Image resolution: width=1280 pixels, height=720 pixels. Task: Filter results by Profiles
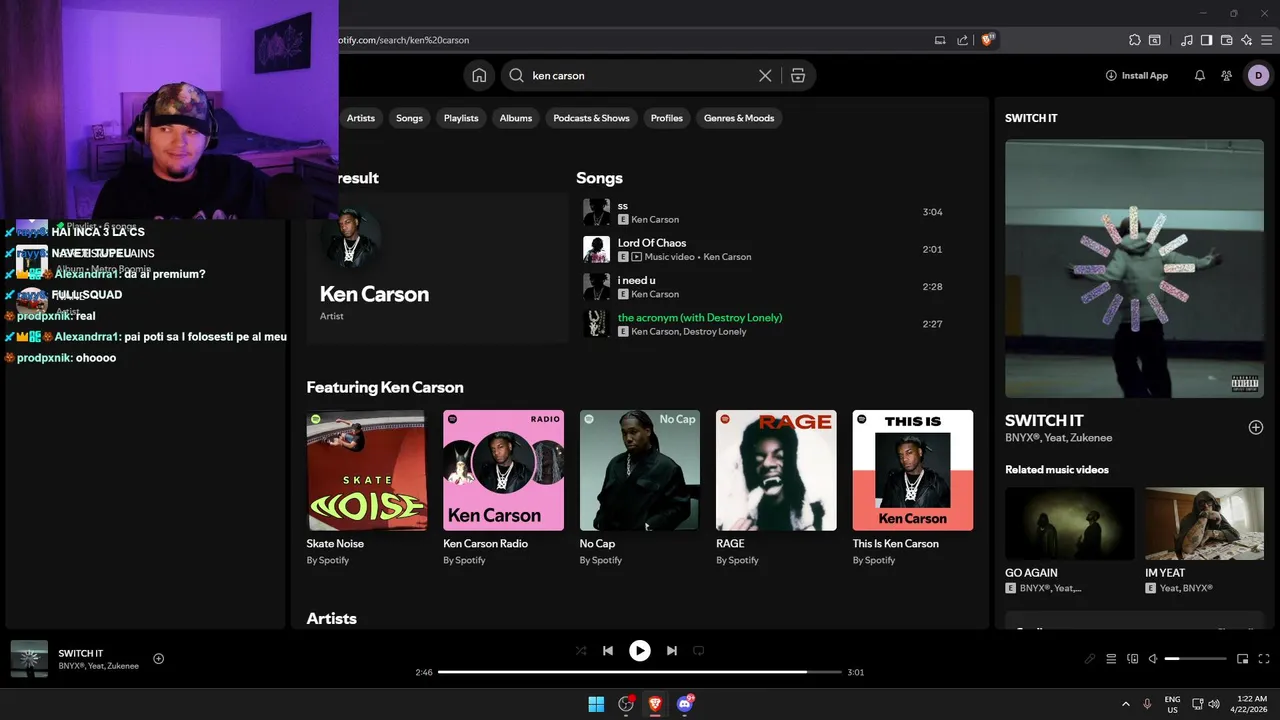click(667, 118)
